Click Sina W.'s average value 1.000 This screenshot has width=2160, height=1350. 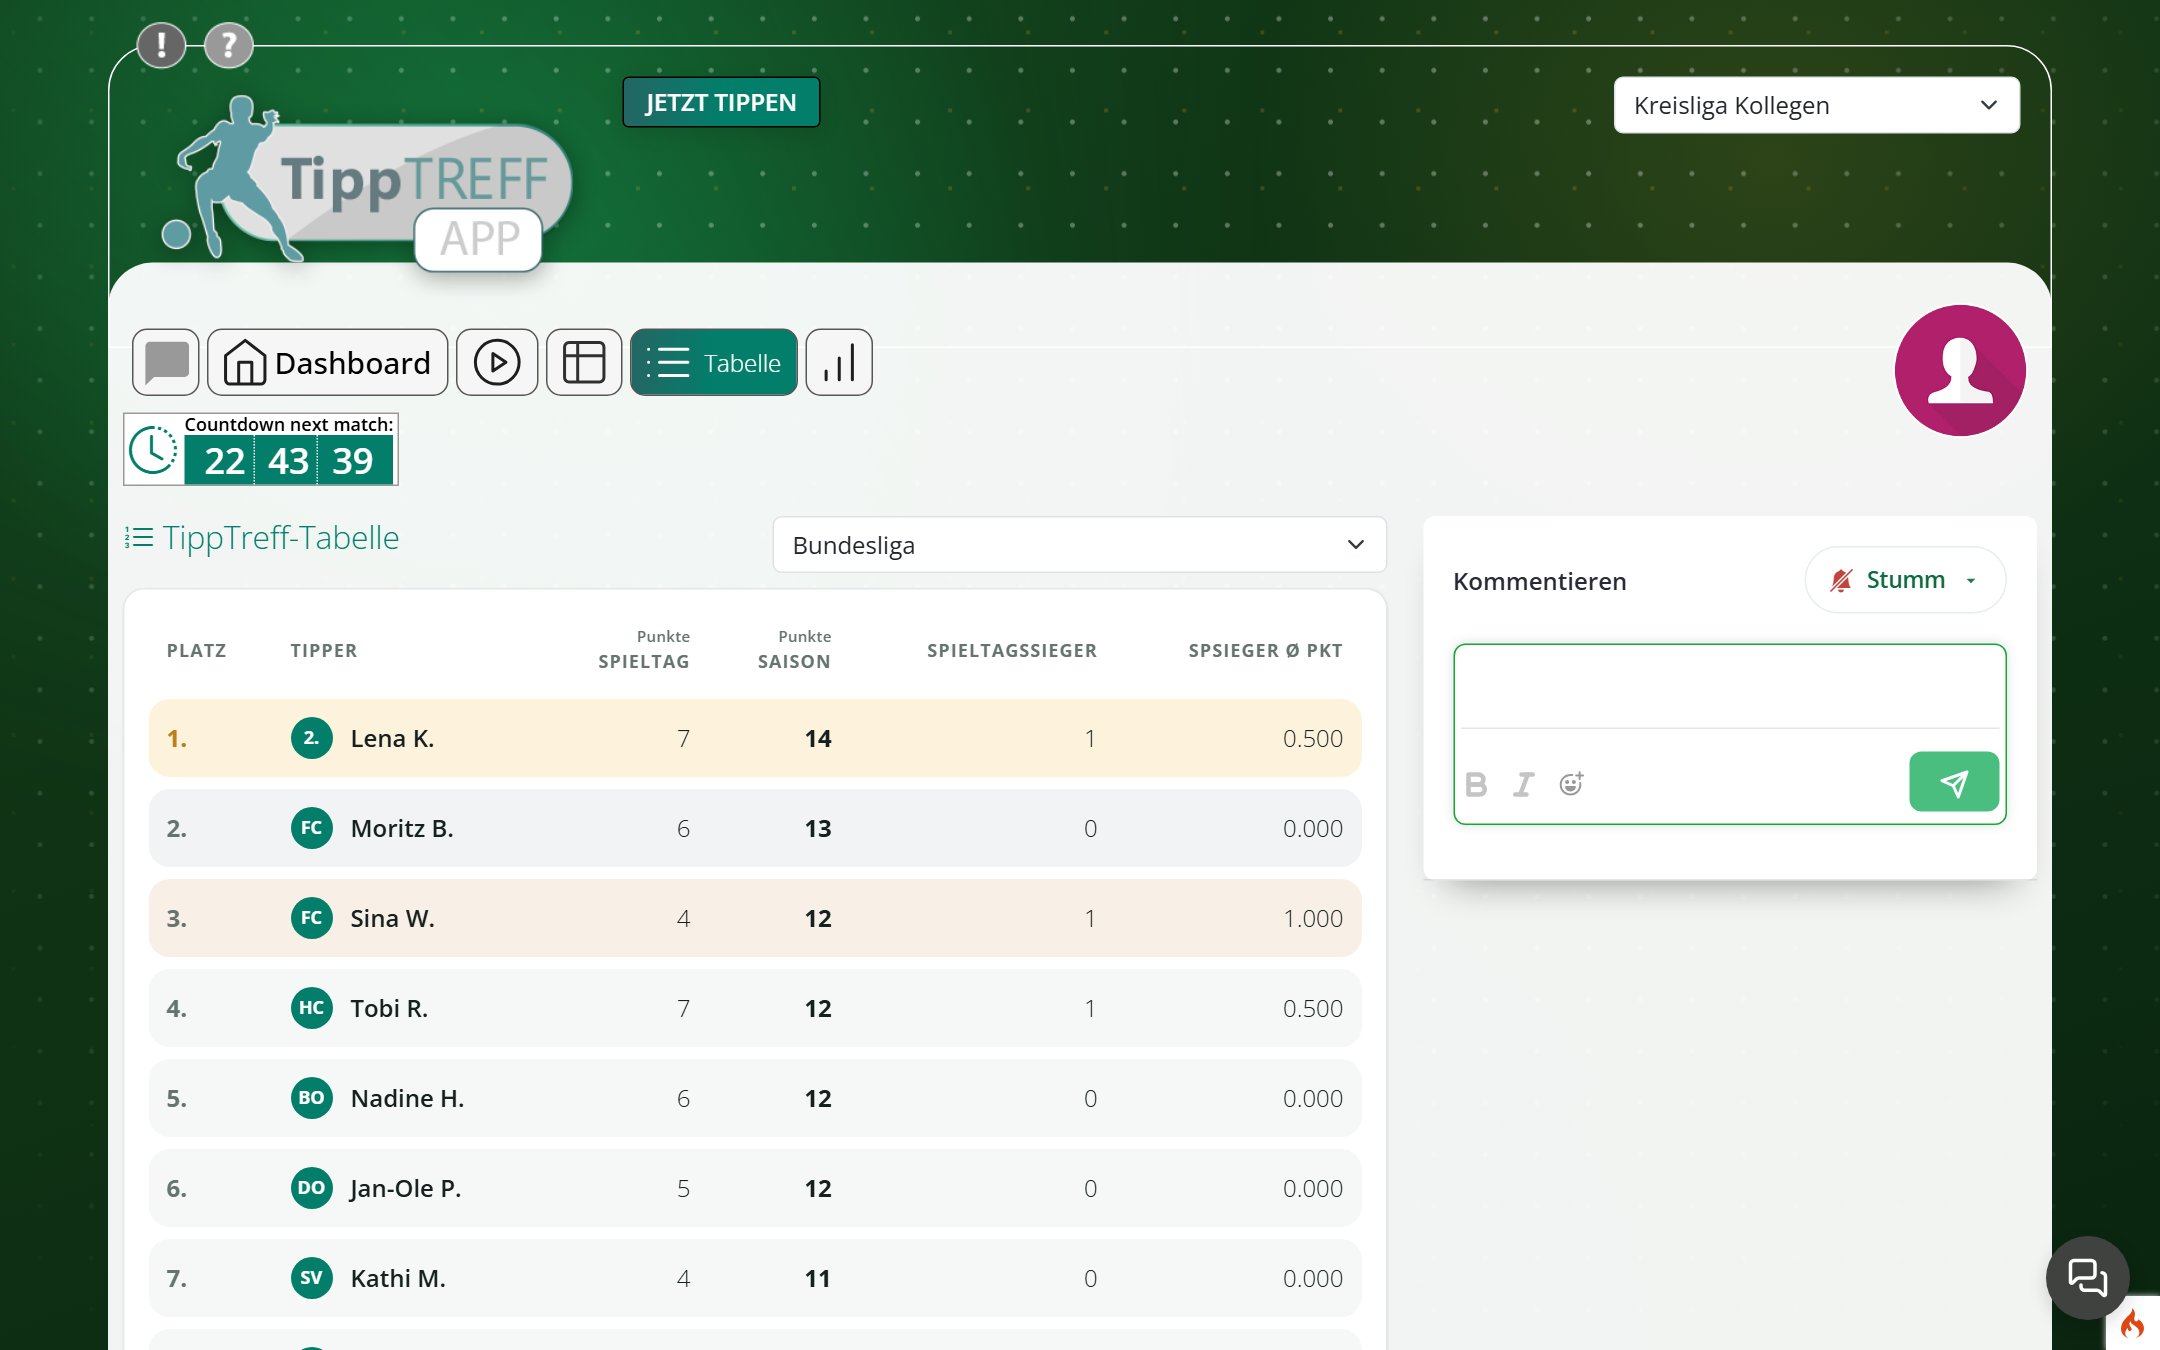1313,918
